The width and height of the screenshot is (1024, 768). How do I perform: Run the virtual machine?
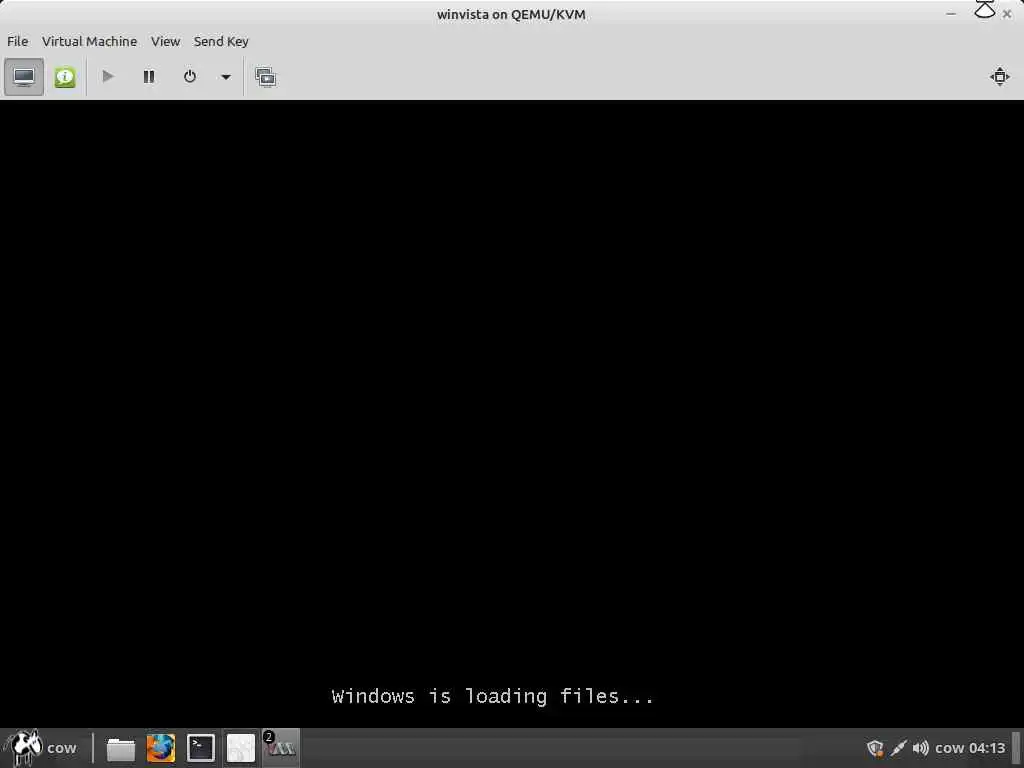pos(108,77)
